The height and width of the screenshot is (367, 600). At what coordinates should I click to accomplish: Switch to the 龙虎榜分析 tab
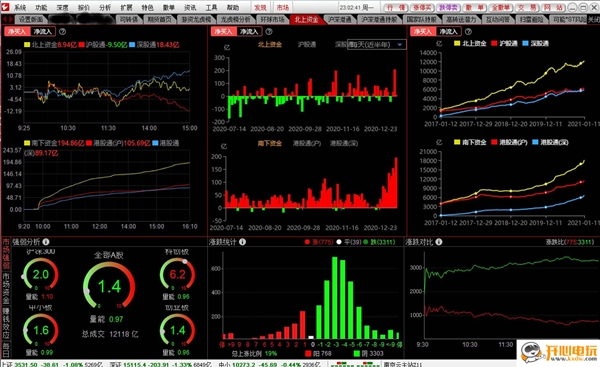pyautogui.click(x=235, y=19)
